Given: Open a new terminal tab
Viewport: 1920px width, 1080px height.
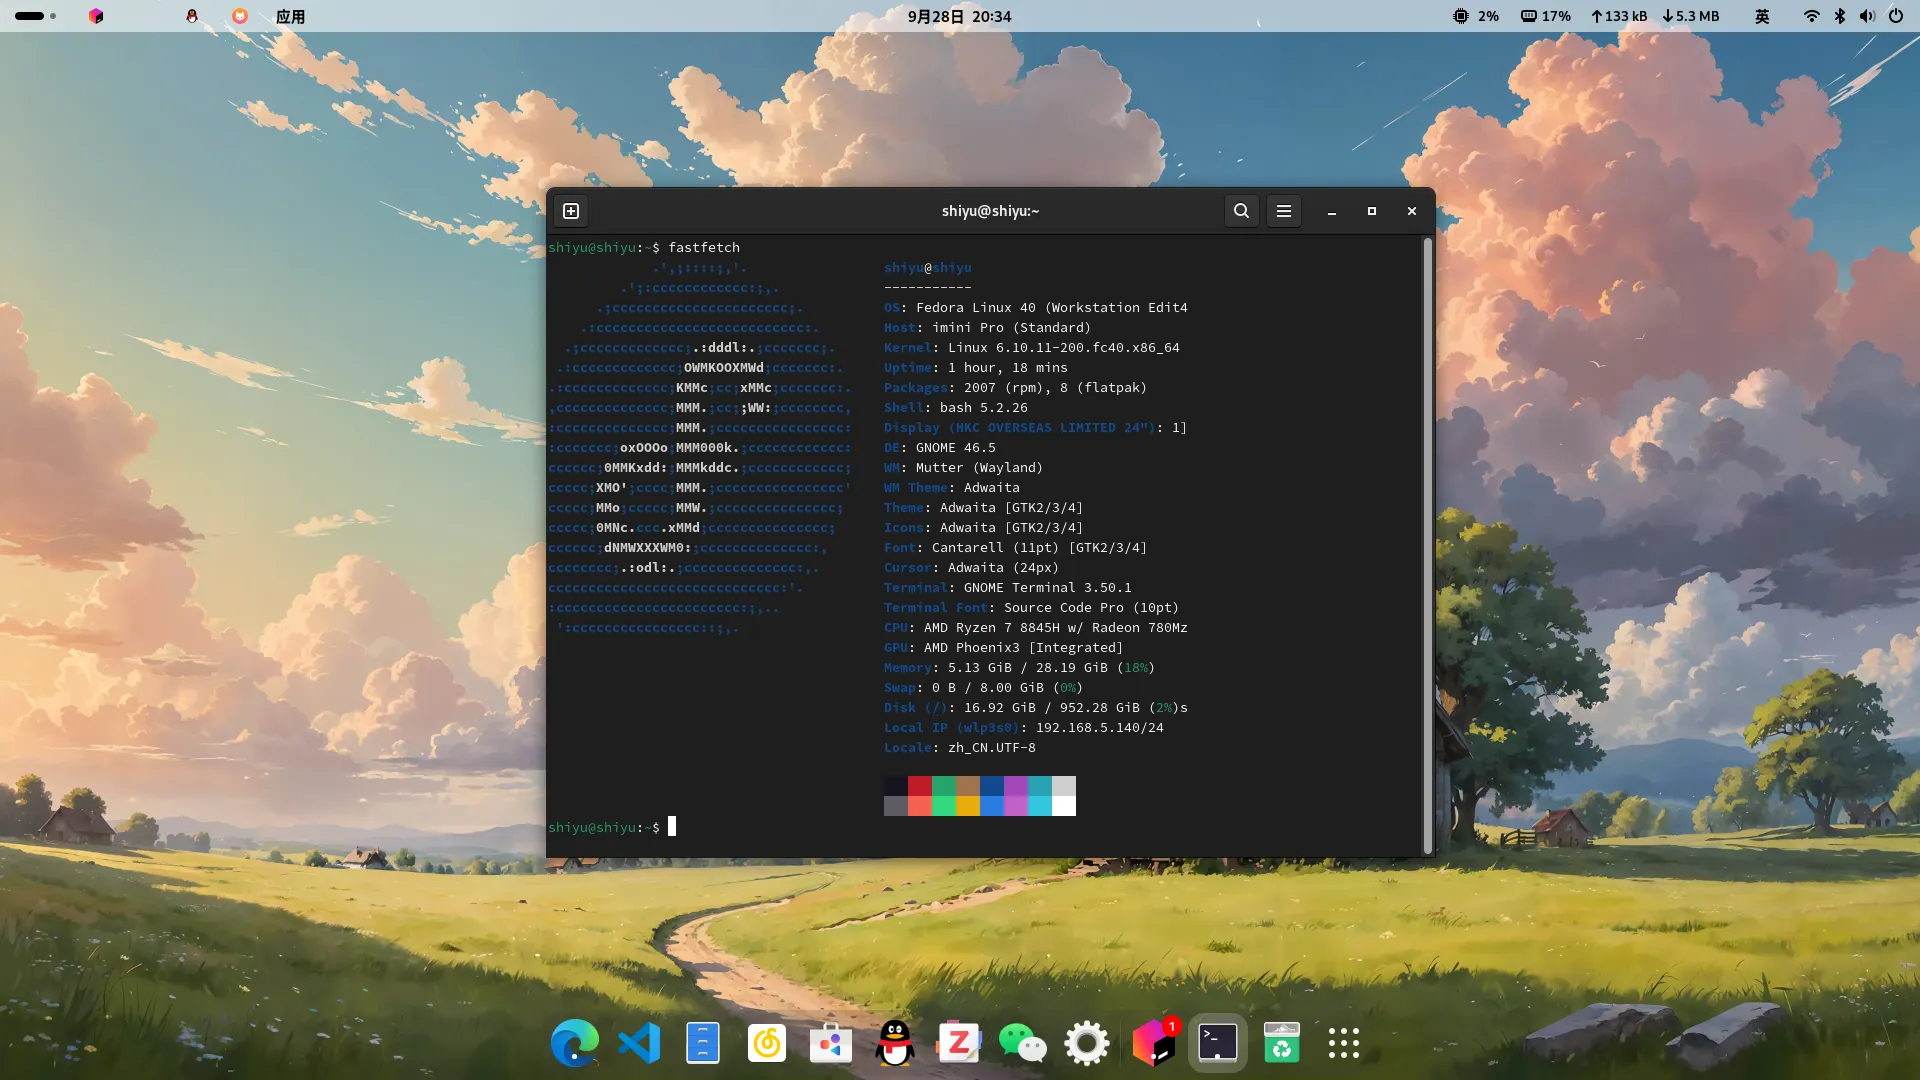Looking at the screenshot, I should pyautogui.click(x=571, y=211).
